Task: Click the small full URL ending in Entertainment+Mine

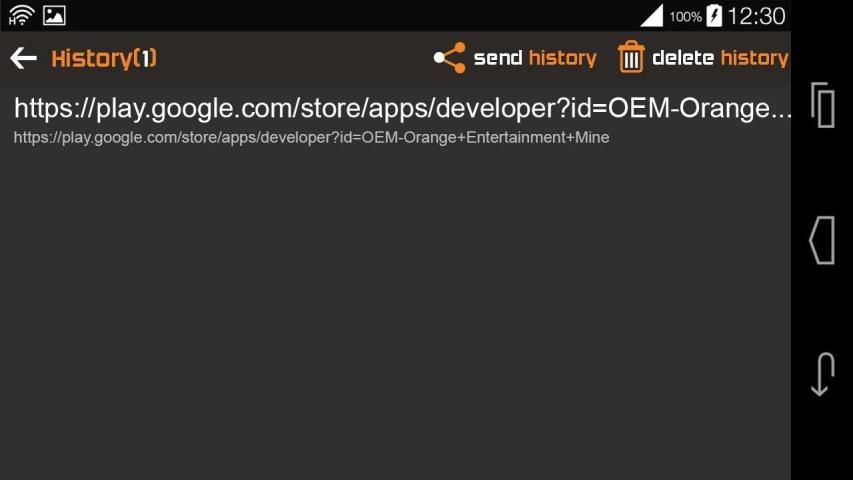Action: [x=311, y=137]
